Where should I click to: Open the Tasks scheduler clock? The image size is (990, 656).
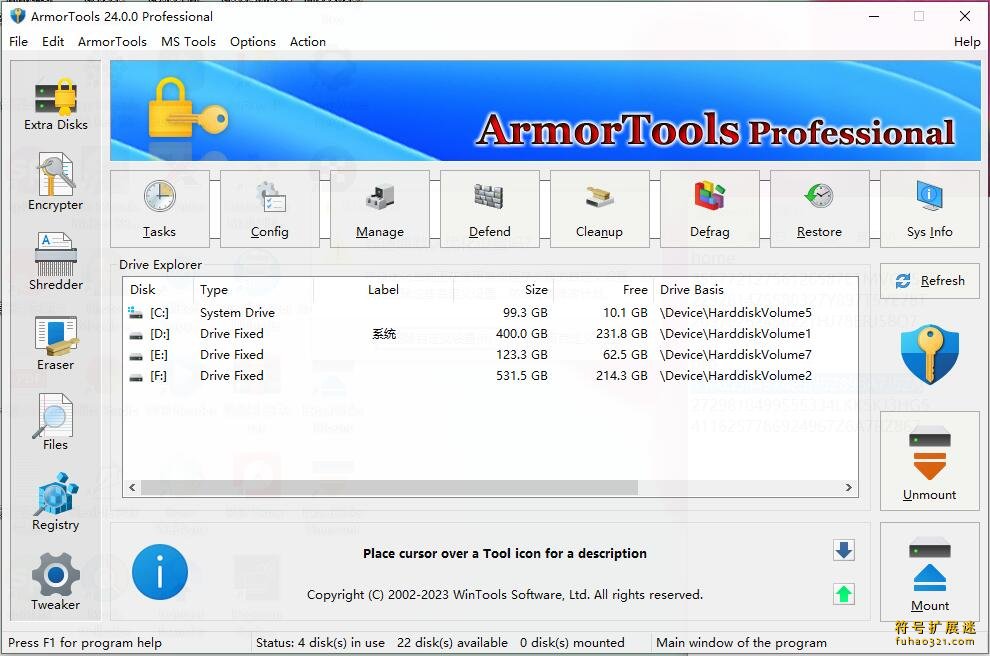tap(160, 209)
